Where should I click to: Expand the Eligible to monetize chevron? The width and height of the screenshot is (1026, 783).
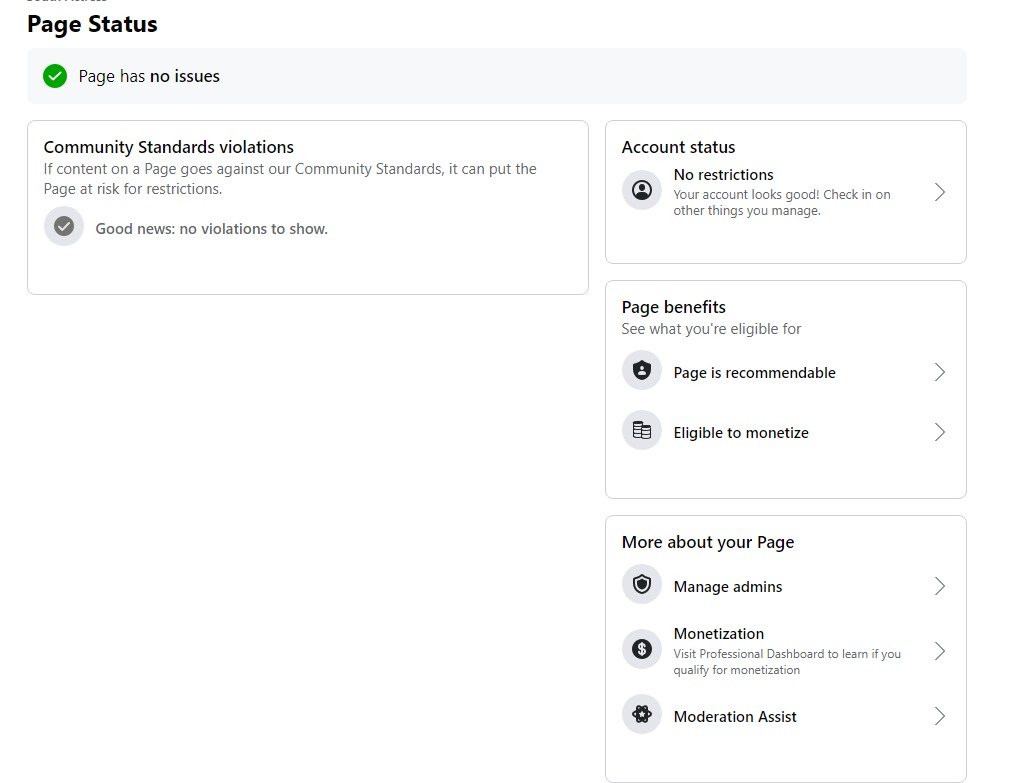click(939, 432)
